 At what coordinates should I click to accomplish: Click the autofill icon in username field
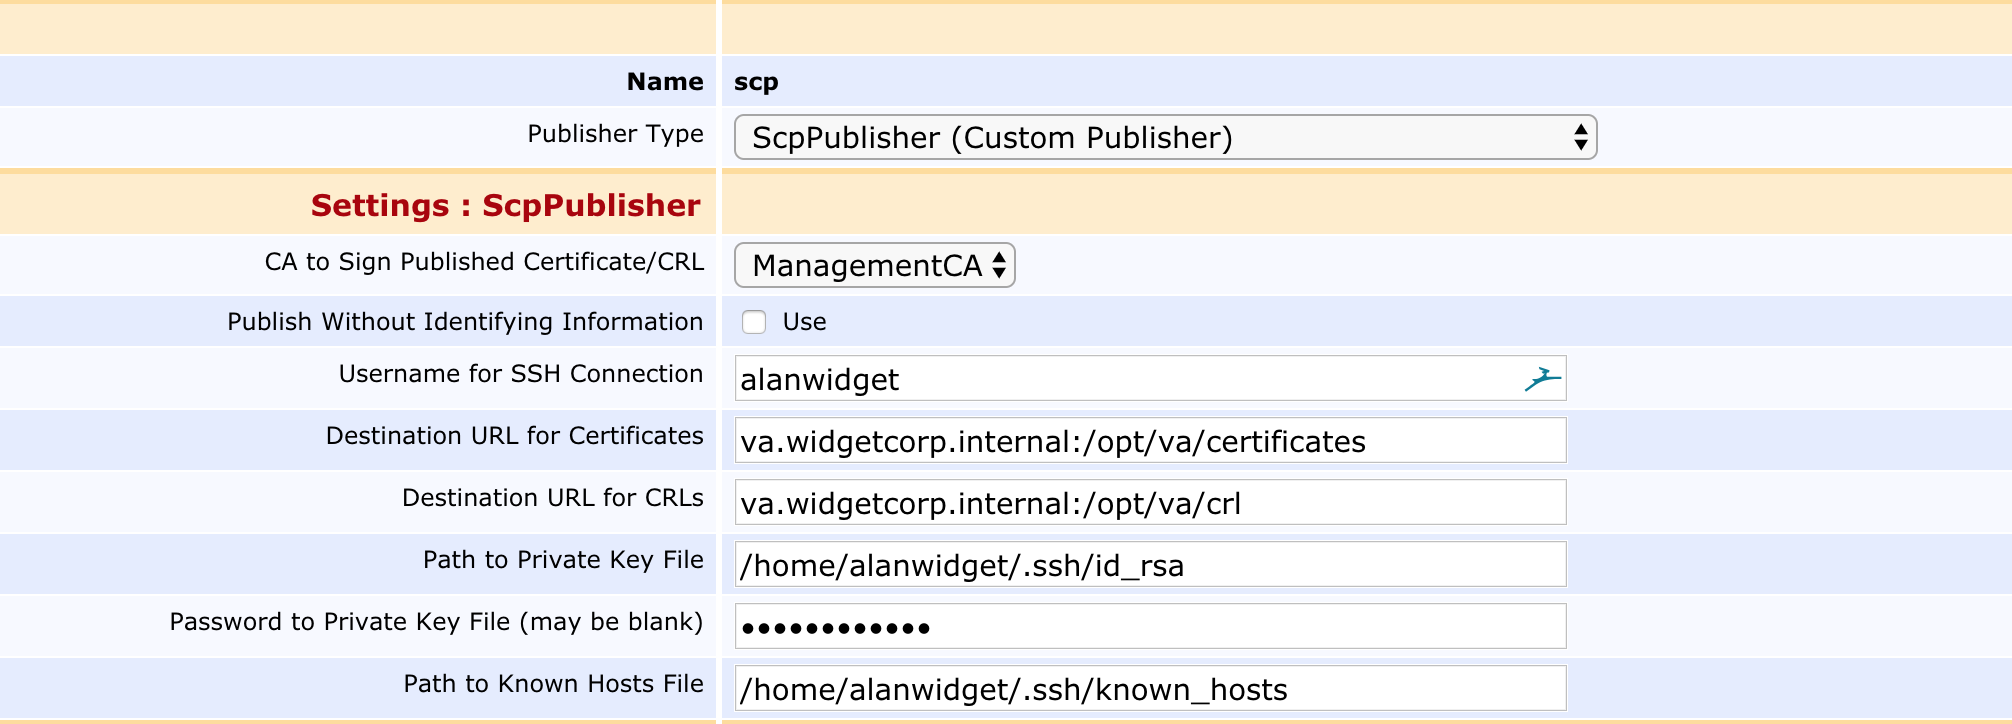(x=1542, y=379)
